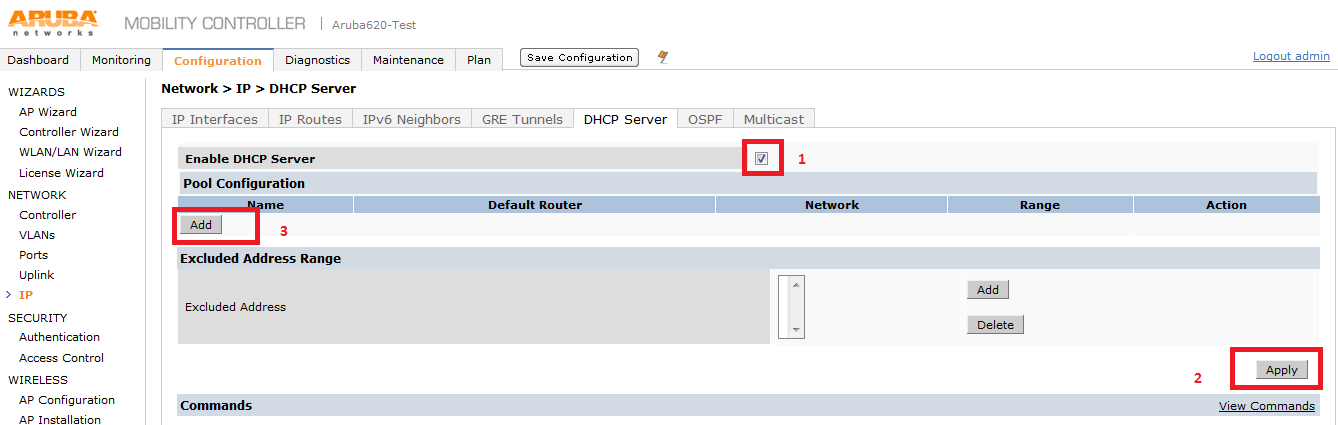Click the pin icon beside Save Configuration

(x=662, y=58)
